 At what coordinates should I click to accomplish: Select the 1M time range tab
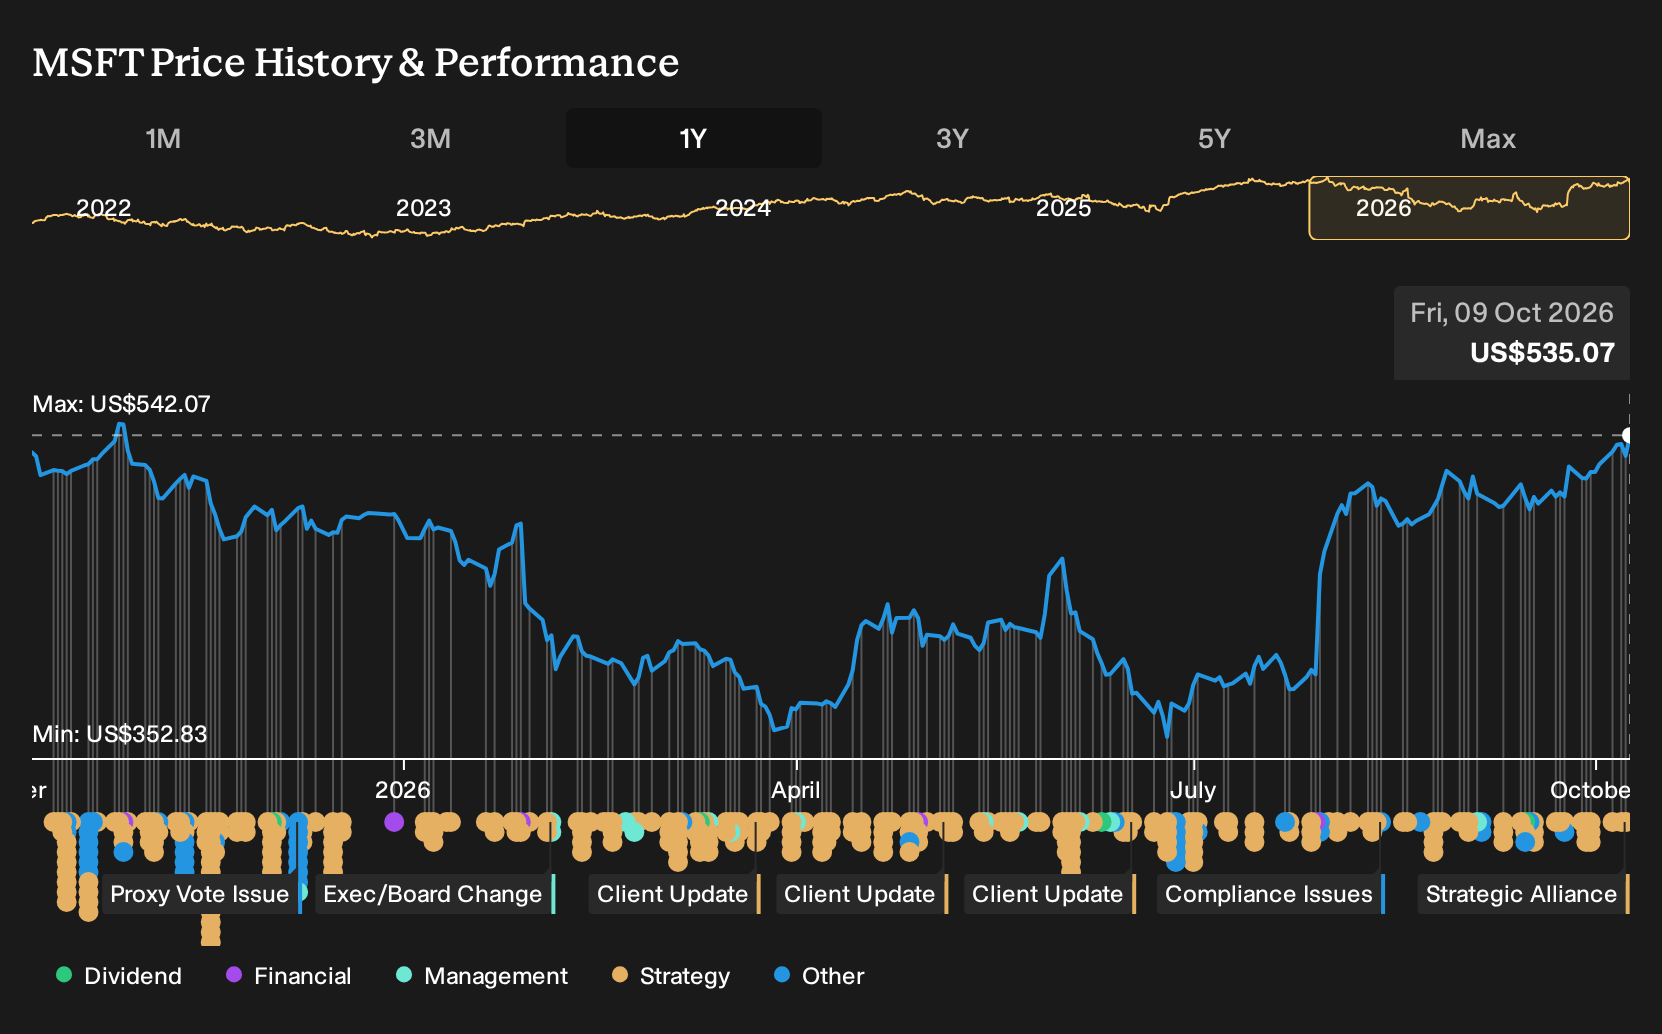tap(163, 138)
